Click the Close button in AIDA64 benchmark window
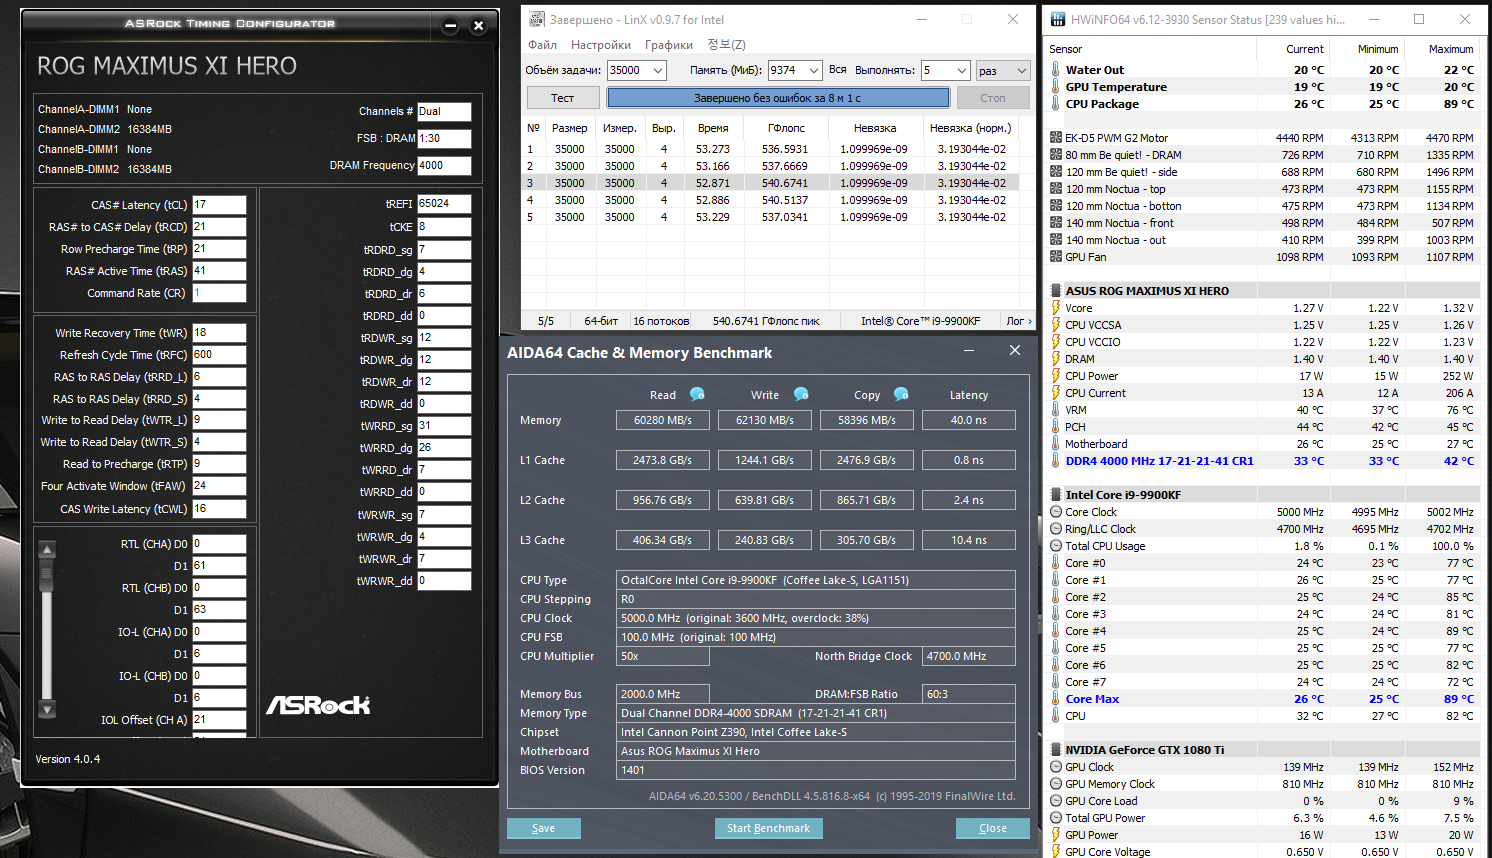The image size is (1492, 858). [x=993, y=828]
